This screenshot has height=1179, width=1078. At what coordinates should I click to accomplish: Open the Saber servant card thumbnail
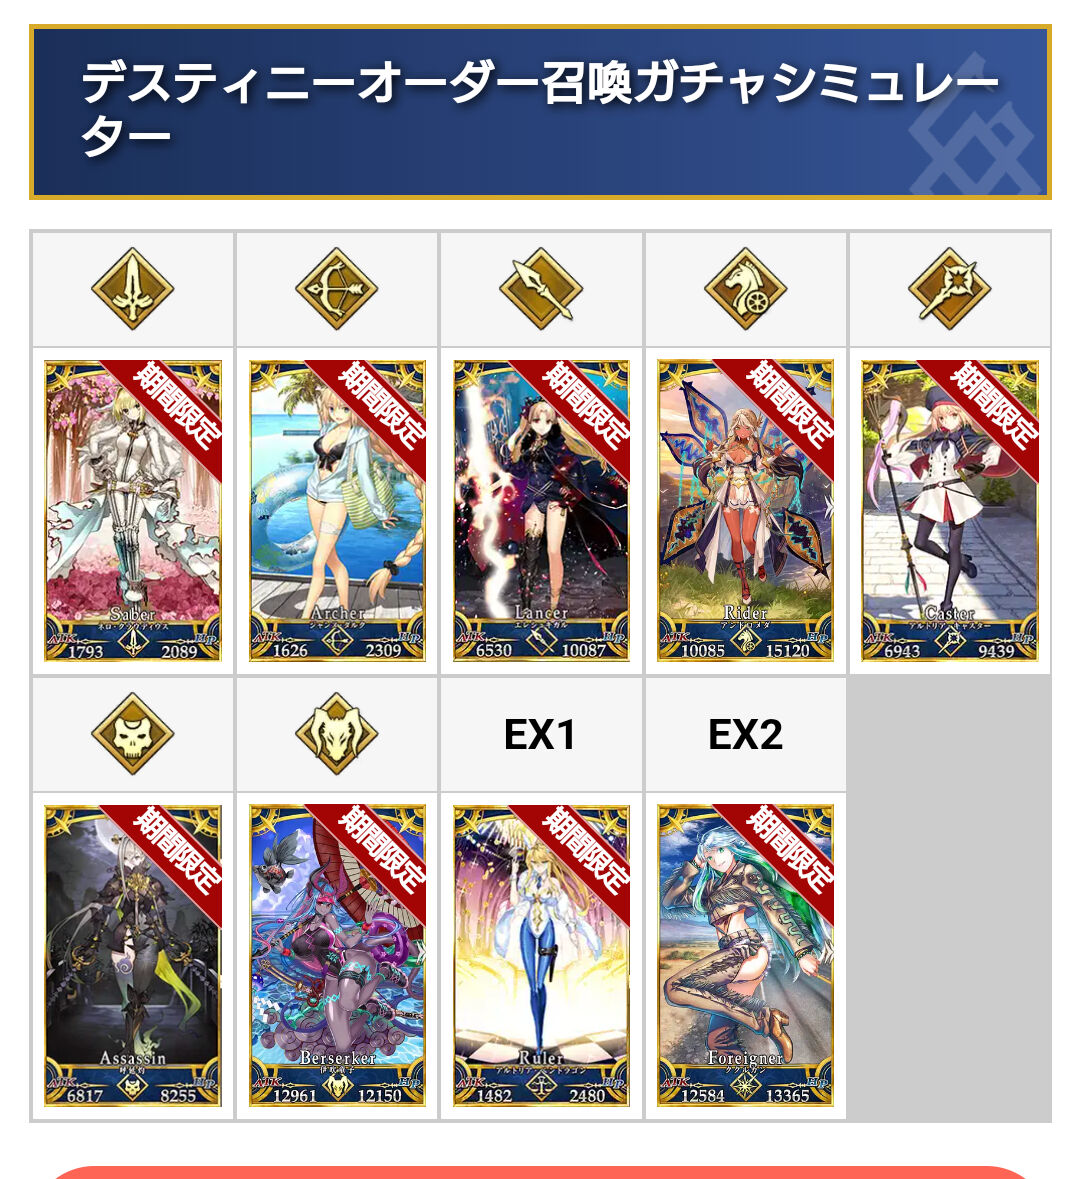click(132, 511)
